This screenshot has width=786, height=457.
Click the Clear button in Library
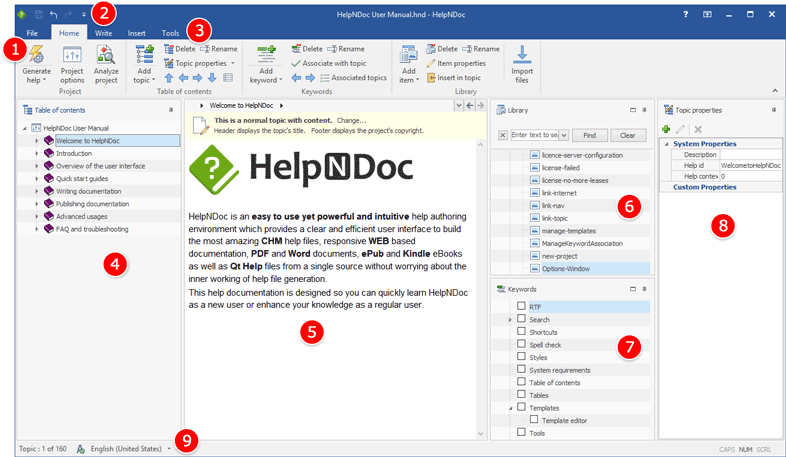628,135
